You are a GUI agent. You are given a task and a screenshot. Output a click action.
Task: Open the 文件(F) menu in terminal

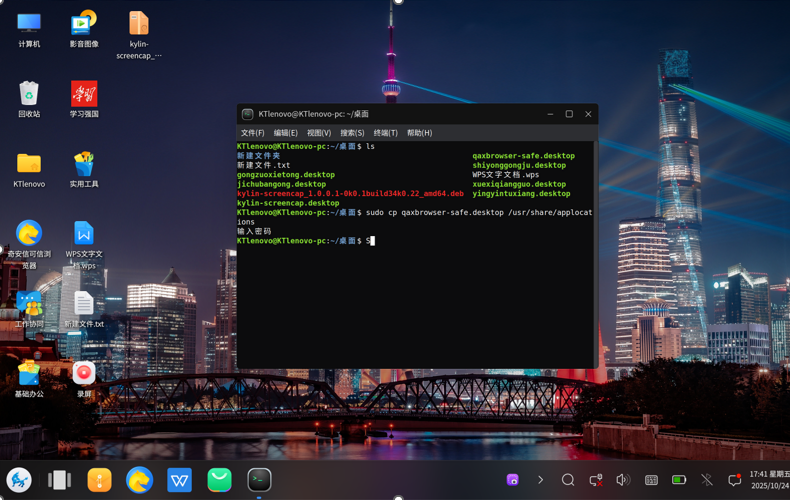(252, 133)
